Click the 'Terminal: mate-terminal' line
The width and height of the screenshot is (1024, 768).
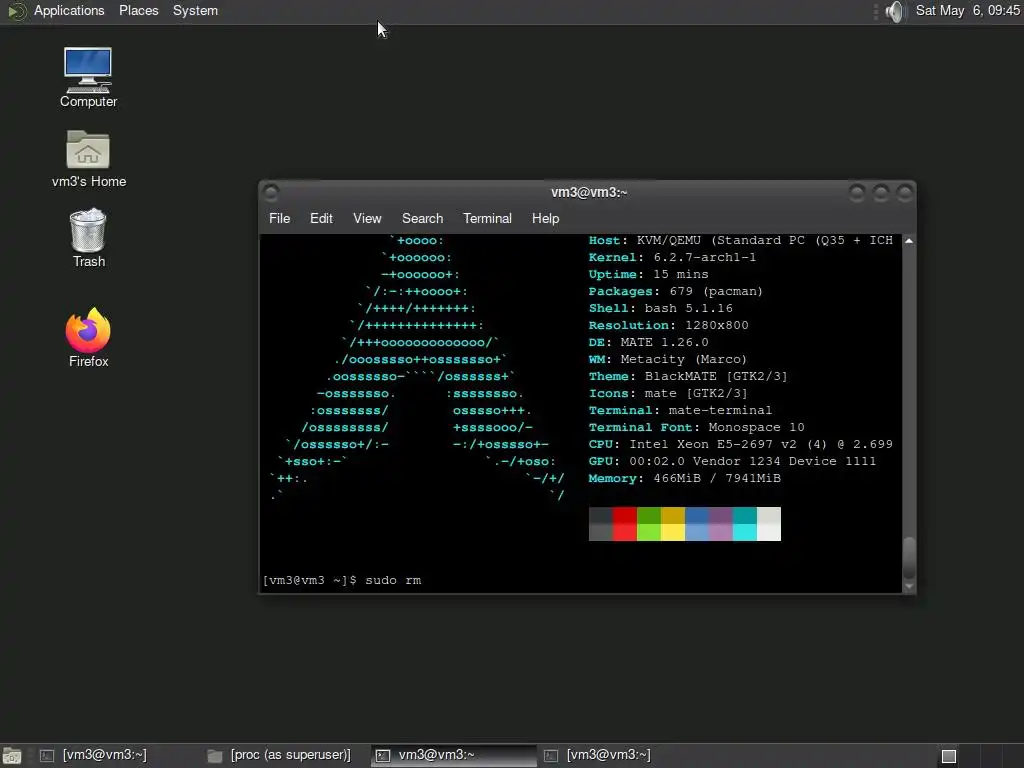tap(680, 410)
